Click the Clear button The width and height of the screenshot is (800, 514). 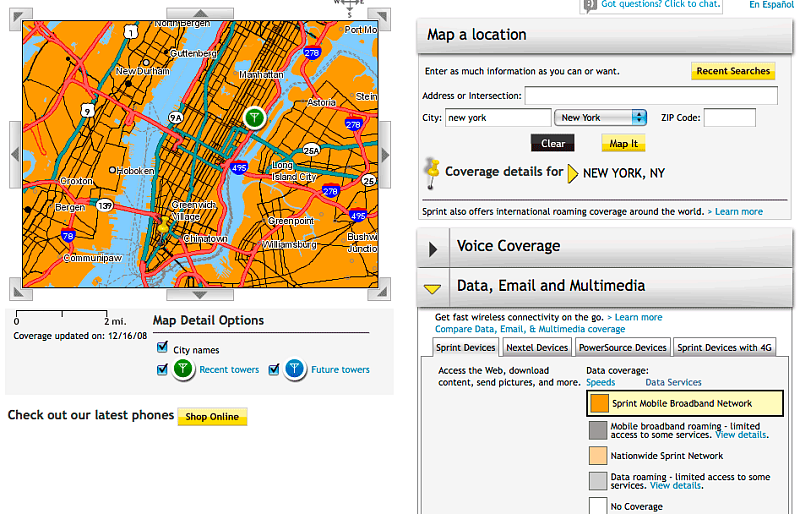(x=553, y=143)
